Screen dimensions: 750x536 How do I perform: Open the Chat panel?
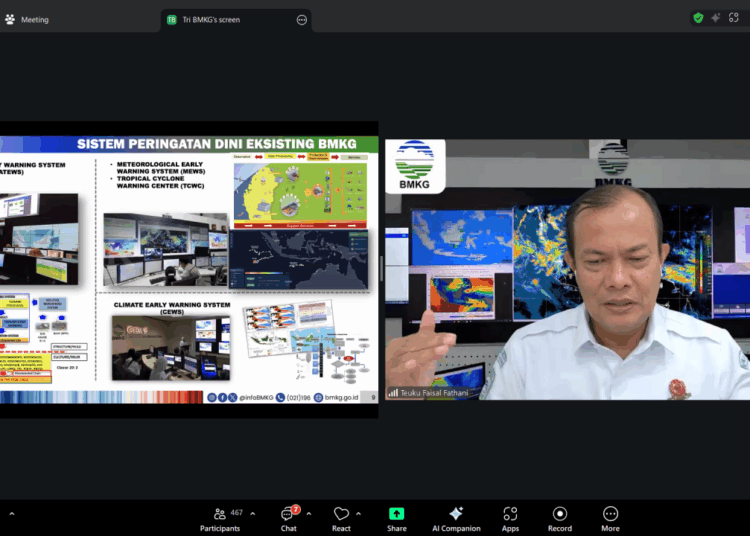point(288,519)
